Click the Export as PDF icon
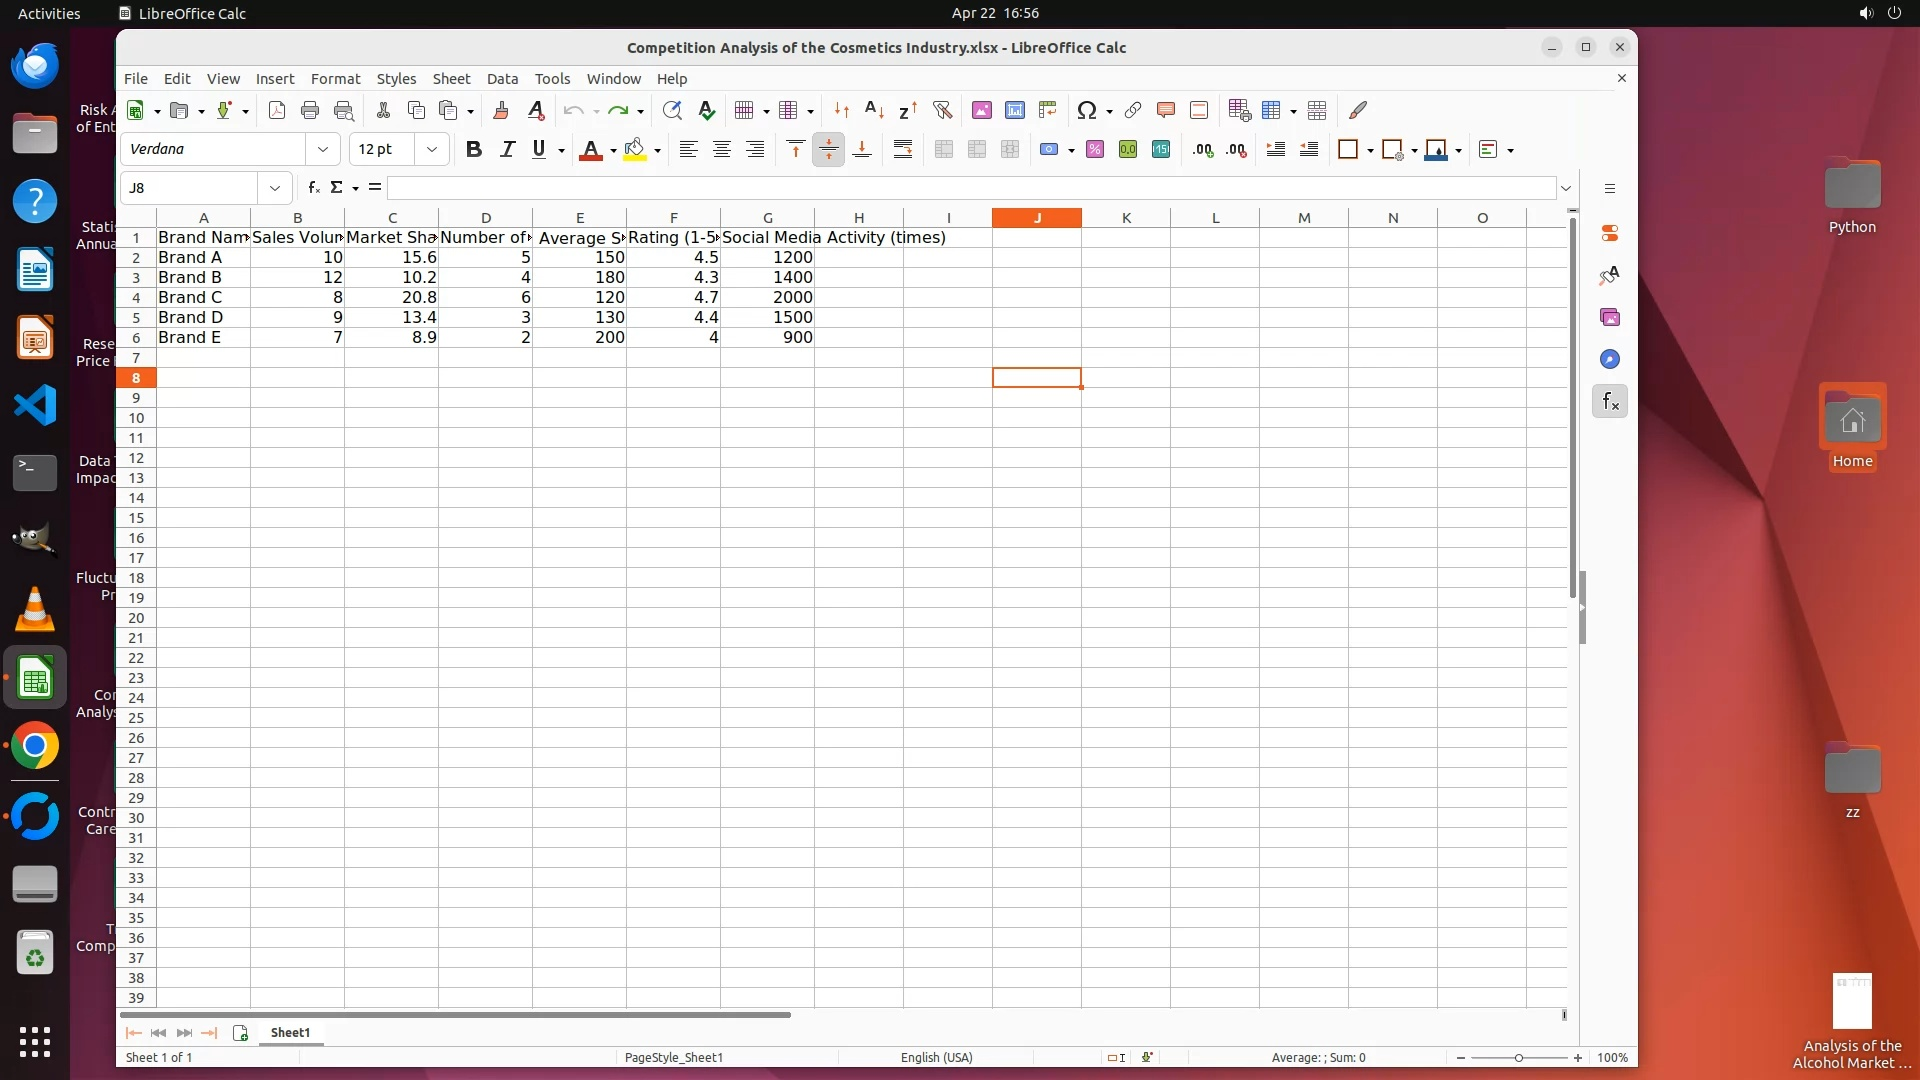The image size is (1920, 1080). tap(277, 111)
